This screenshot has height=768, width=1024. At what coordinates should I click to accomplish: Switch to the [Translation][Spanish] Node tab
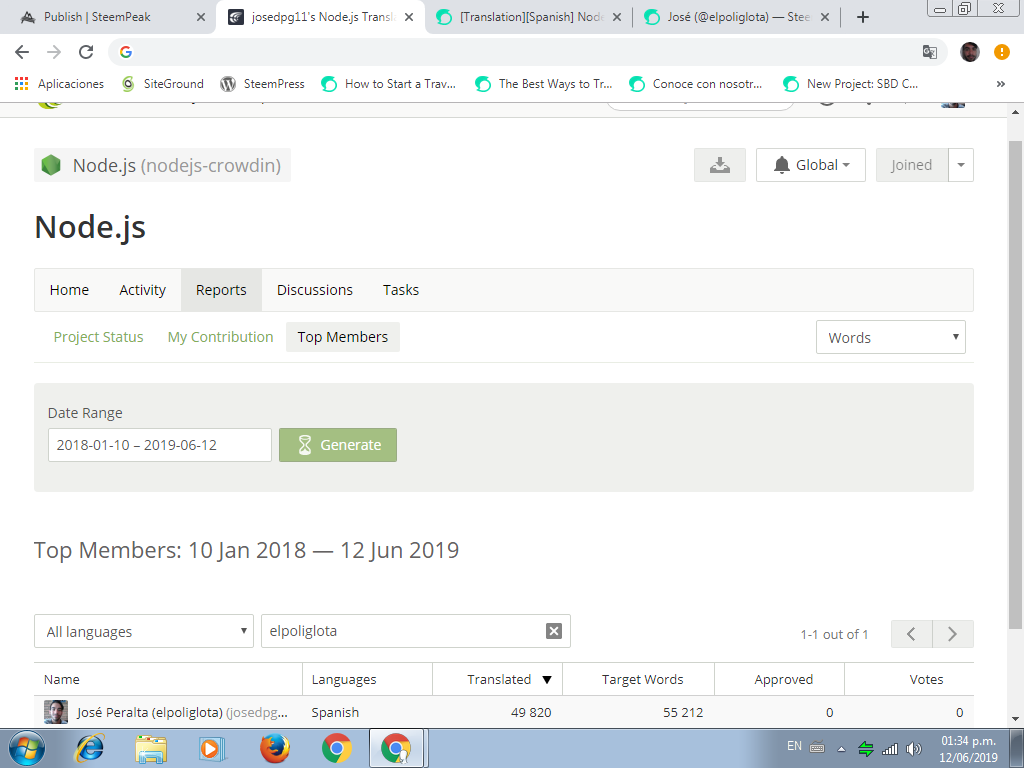click(x=529, y=17)
